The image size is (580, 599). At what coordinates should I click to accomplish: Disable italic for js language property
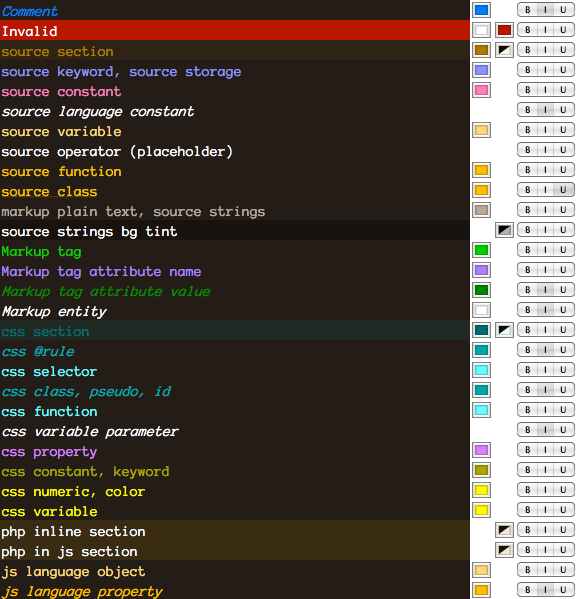546,589
